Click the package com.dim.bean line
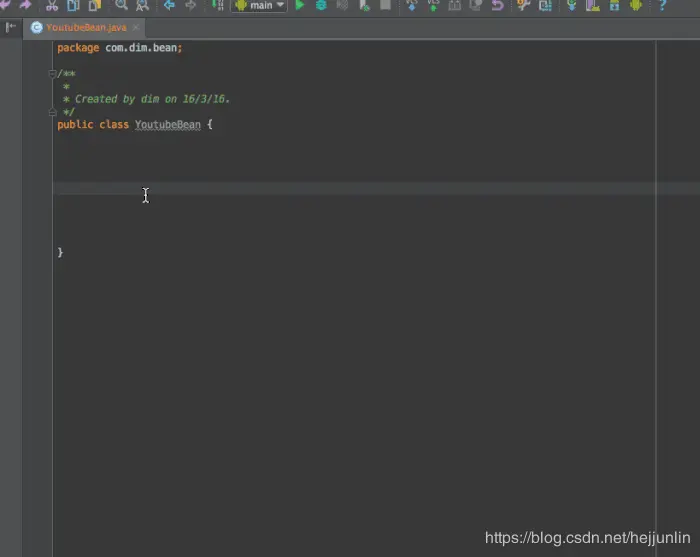The image size is (700, 557). pyautogui.click(x=120, y=48)
